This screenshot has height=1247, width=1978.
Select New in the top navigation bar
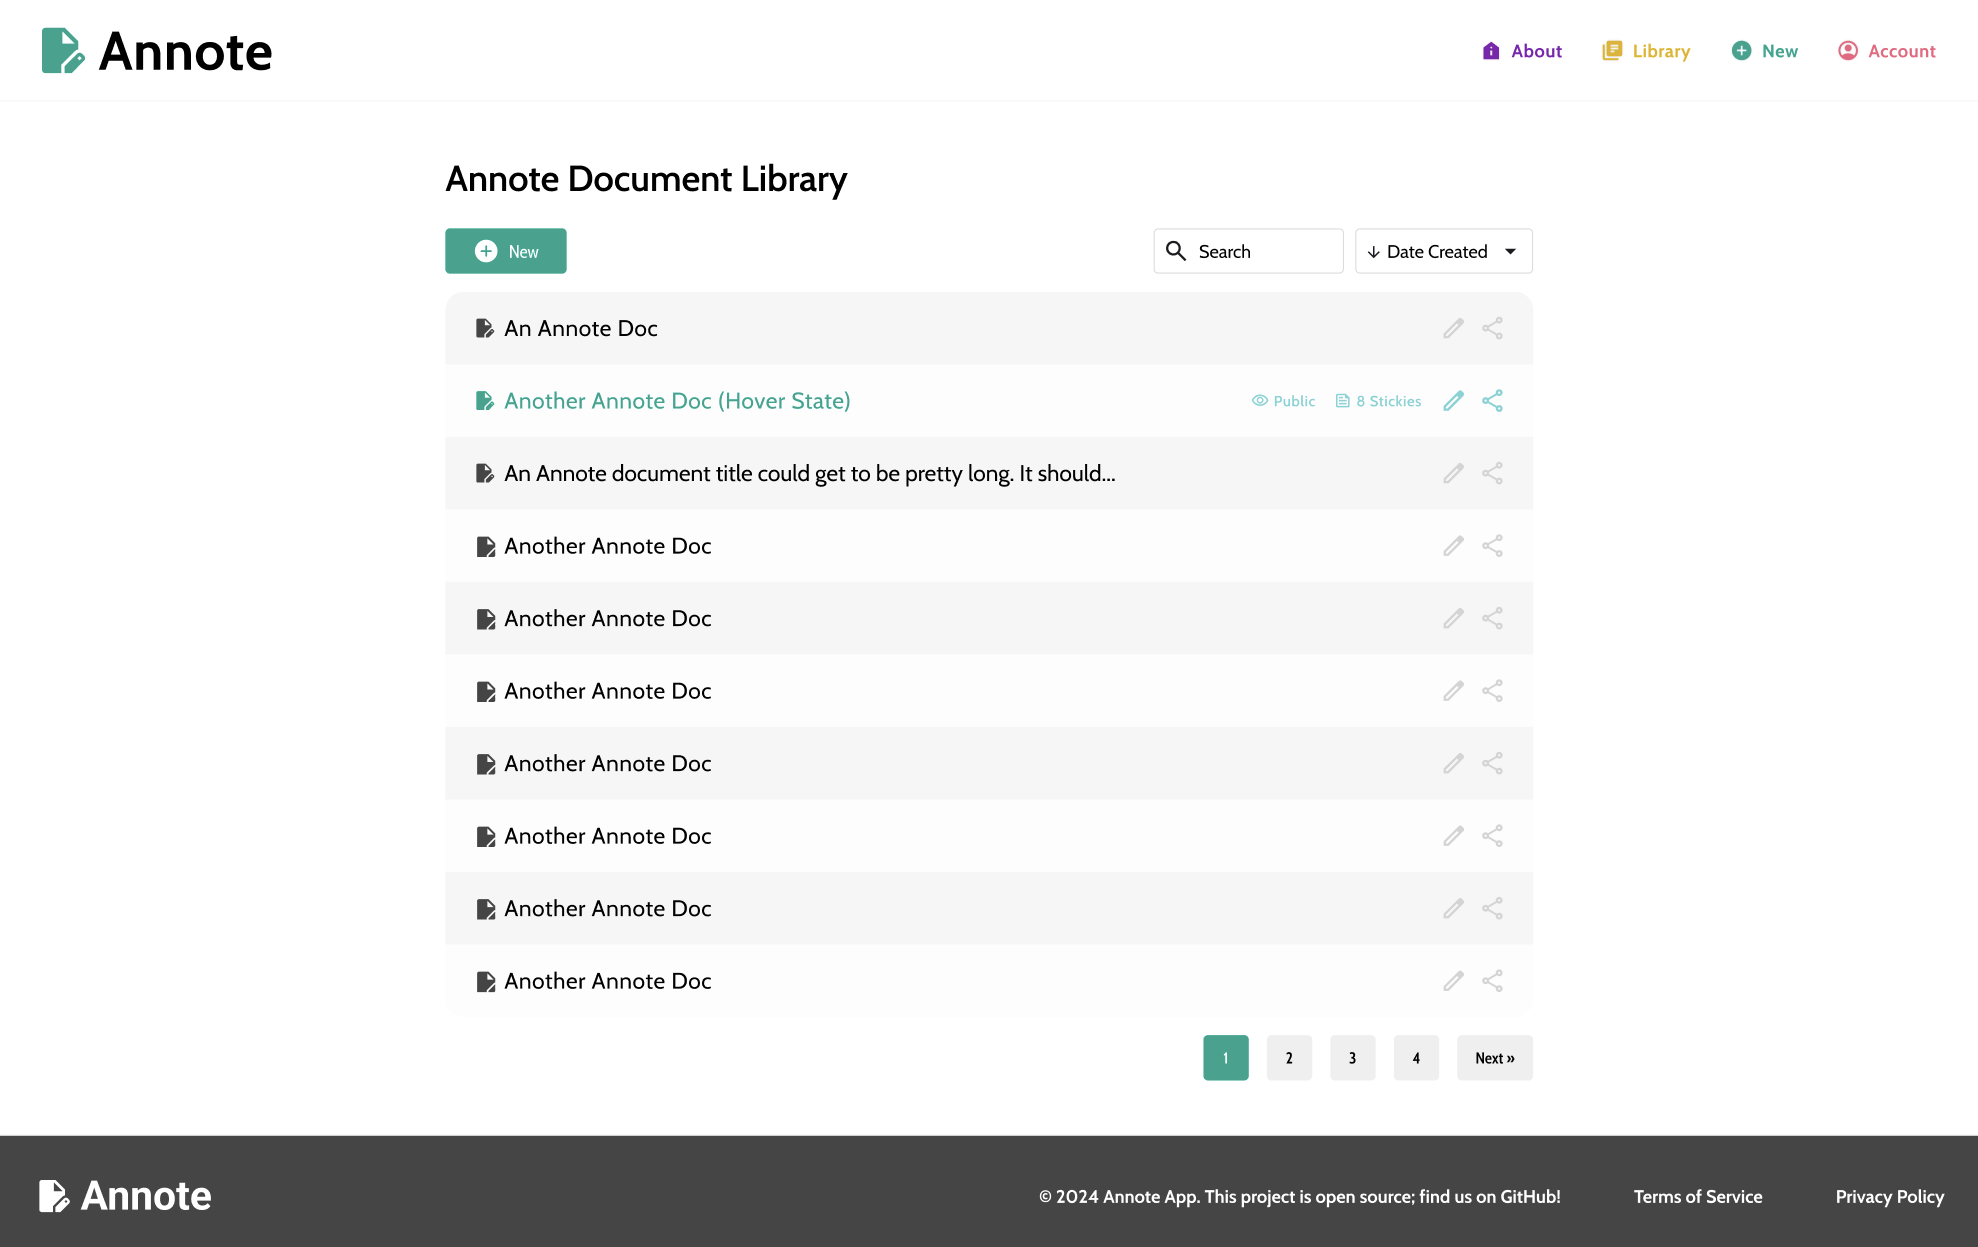tap(1765, 51)
